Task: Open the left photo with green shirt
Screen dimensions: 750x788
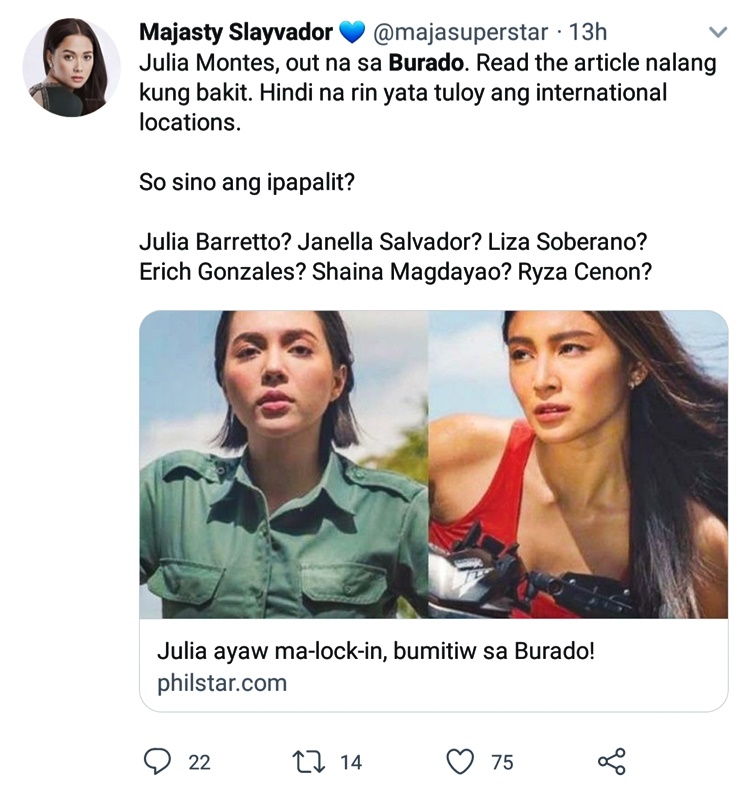Action: click(284, 464)
